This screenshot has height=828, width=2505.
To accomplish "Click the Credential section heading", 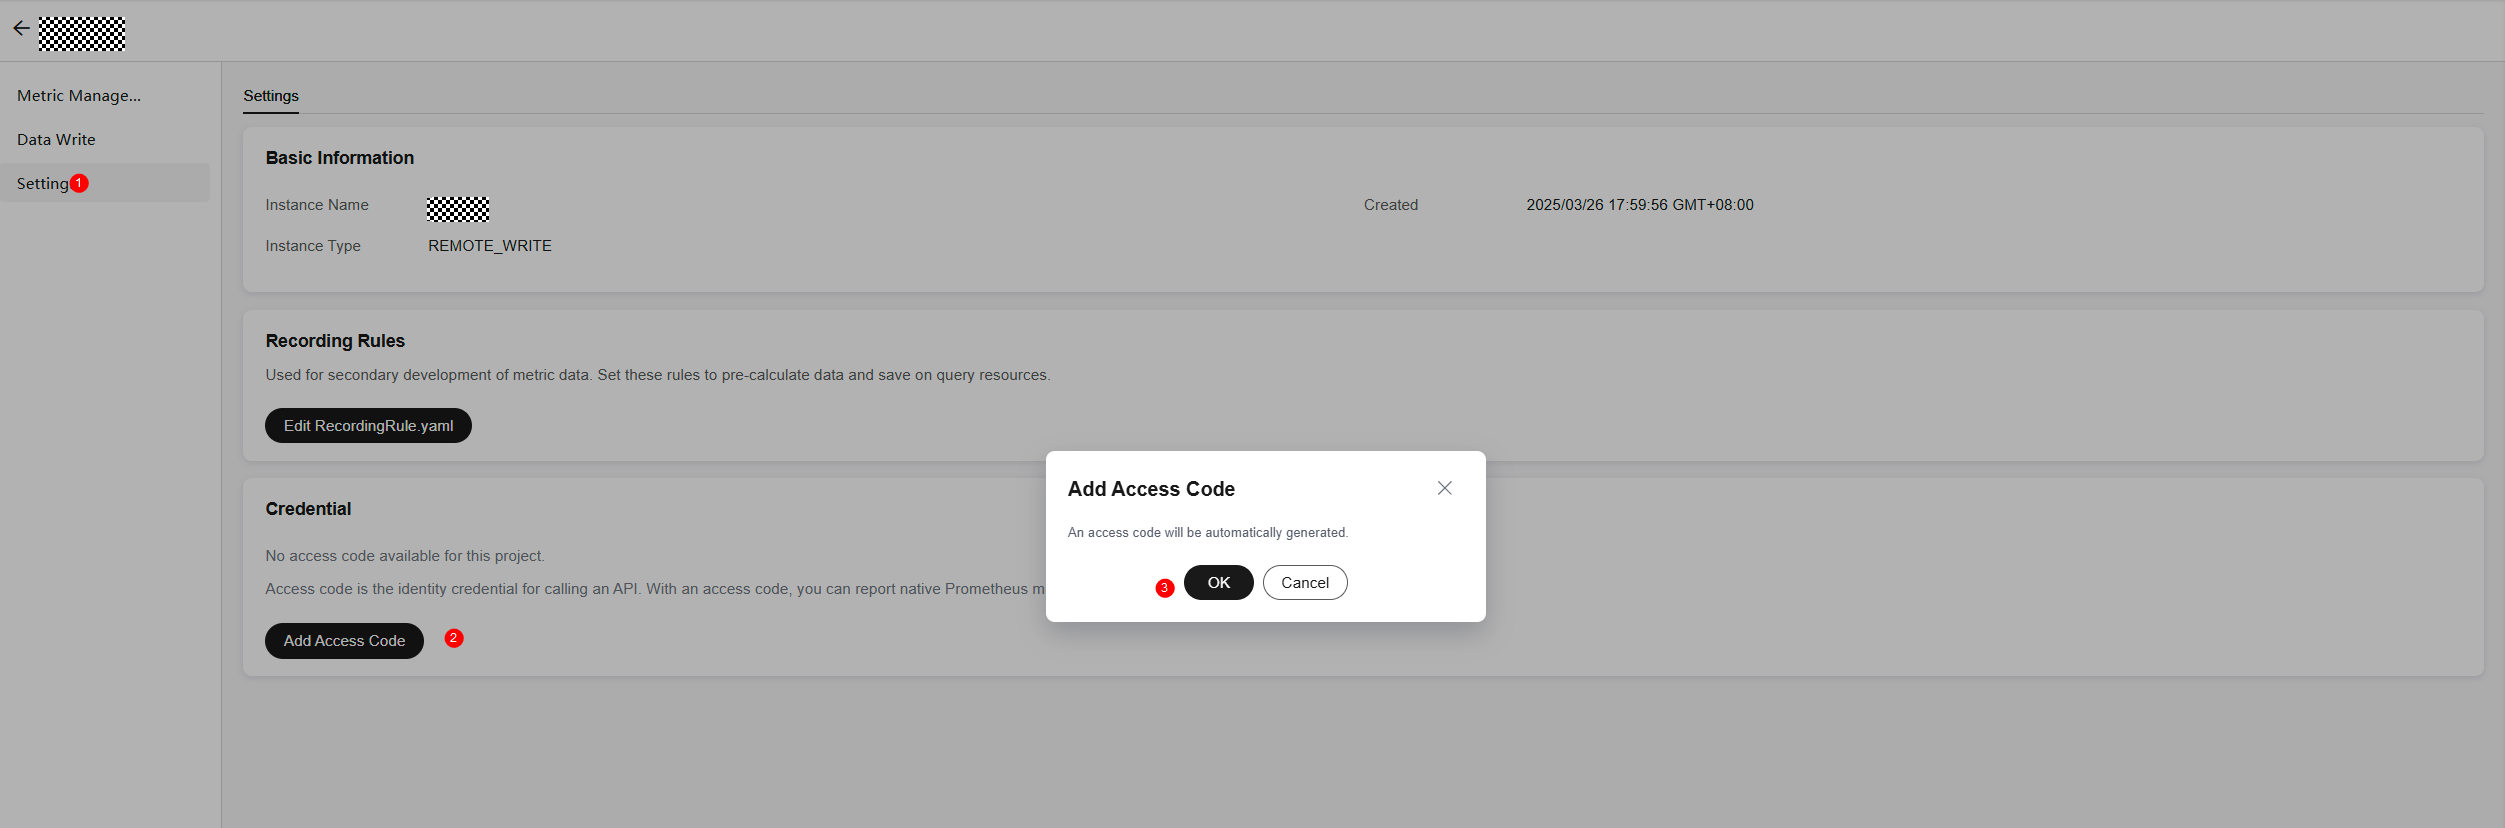I will [x=308, y=509].
